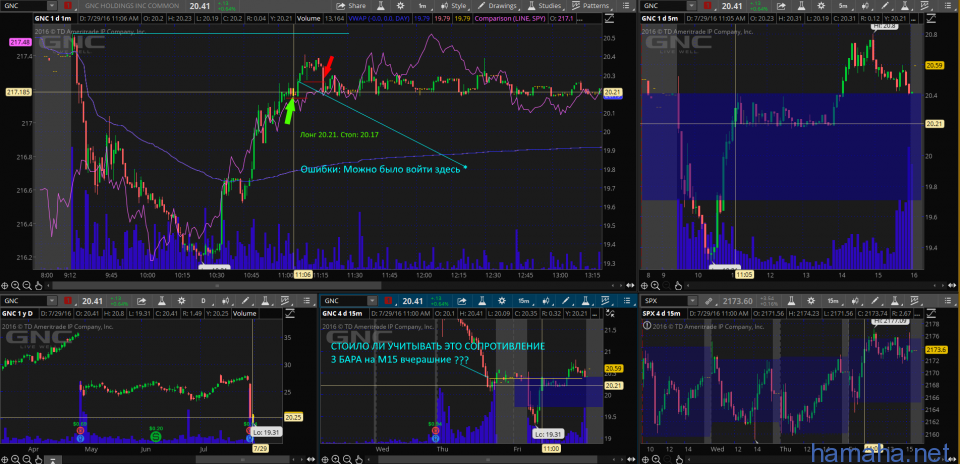The width and height of the screenshot is (960, 464).
Task: Open Patterns menu in 1m chart
Action: click(592, 6)
